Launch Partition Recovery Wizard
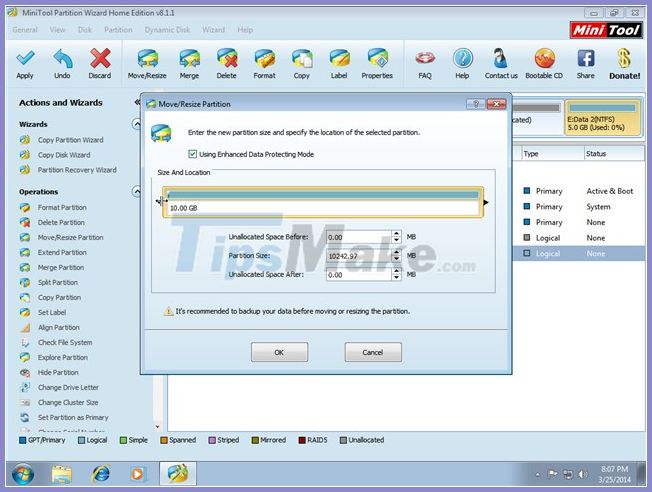Viewport: 652px width, 492px height. pos(77,170)
